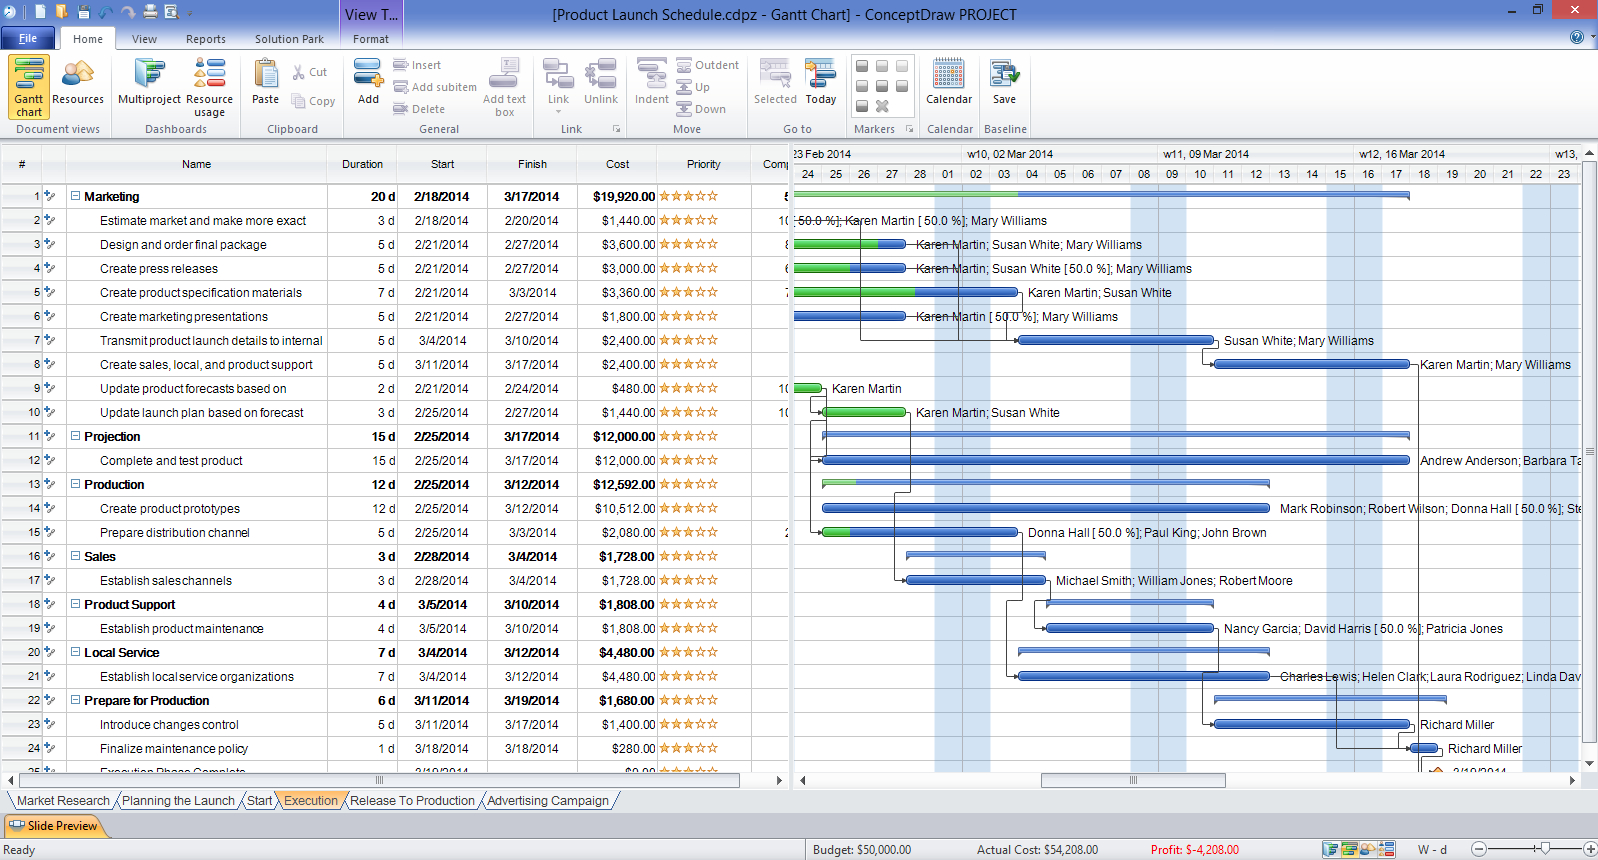This screenshot has height=860, width=1598.
Task: Open the Resources view
Action: [x=78, y=82]
